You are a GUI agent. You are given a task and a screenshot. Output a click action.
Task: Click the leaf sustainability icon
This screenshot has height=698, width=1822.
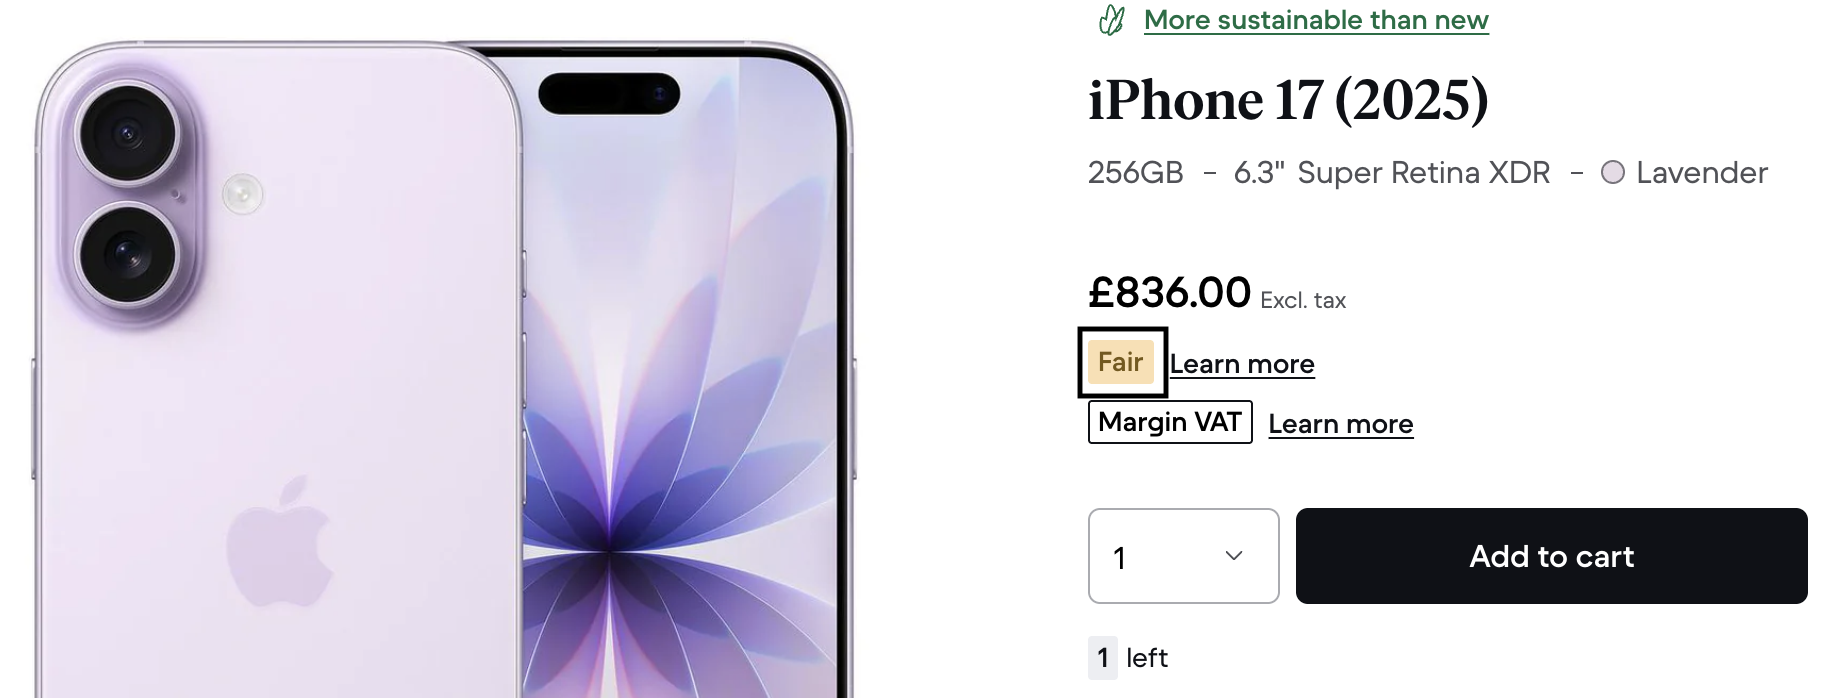tap(1111, 20)
